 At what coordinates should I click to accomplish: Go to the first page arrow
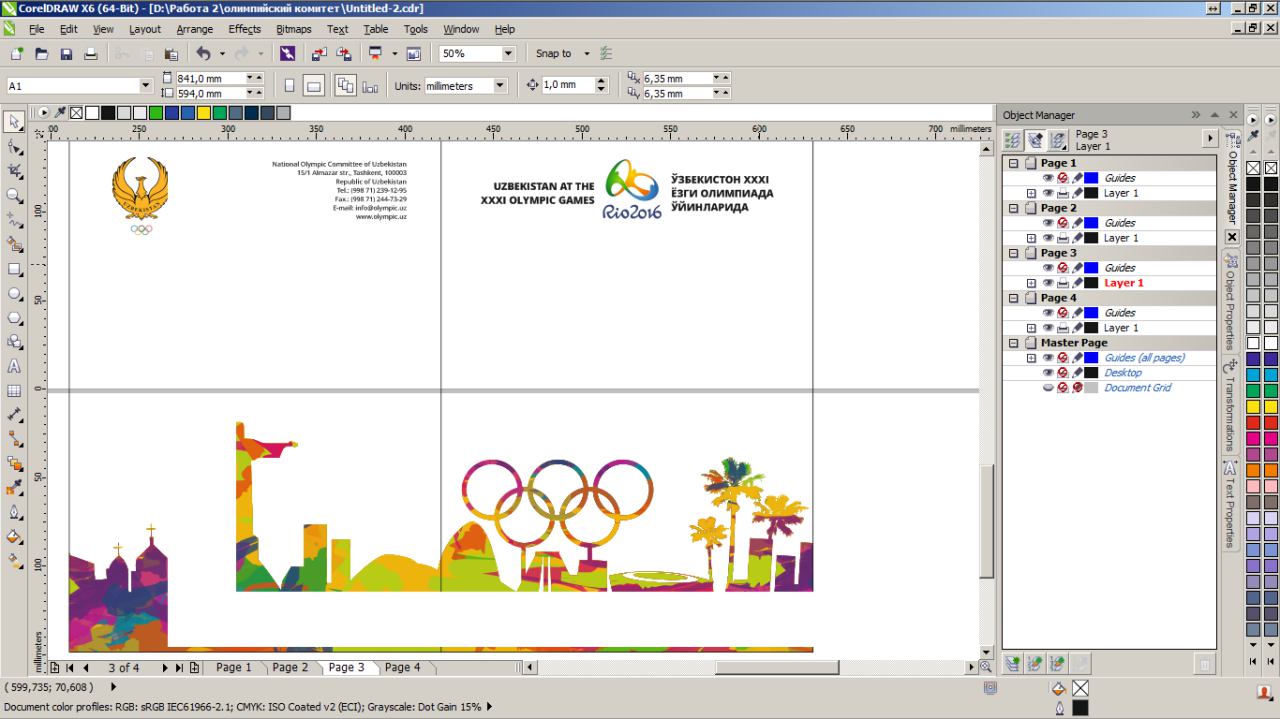tap(69, 667)
